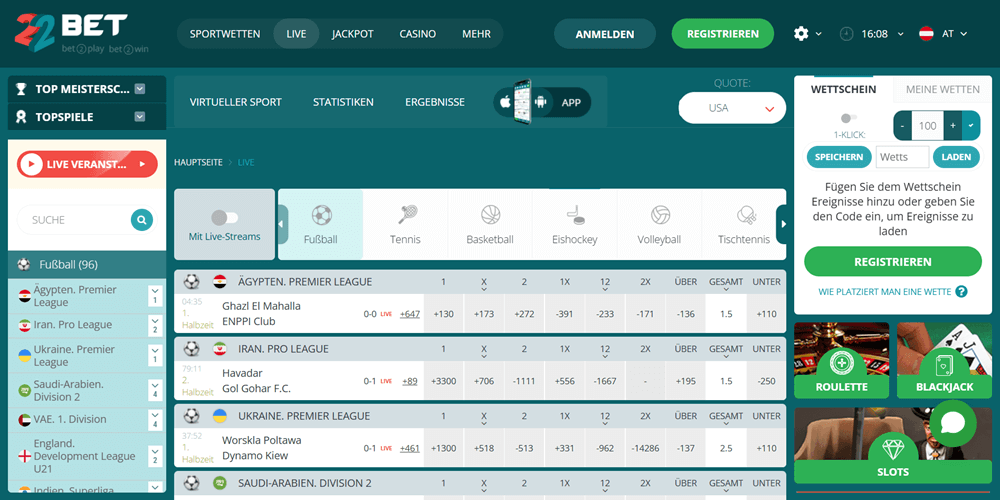Viewport: 1000px width, 500px height.
Task: Expand the Top Meisterschaften section
Action: point(140,89)
